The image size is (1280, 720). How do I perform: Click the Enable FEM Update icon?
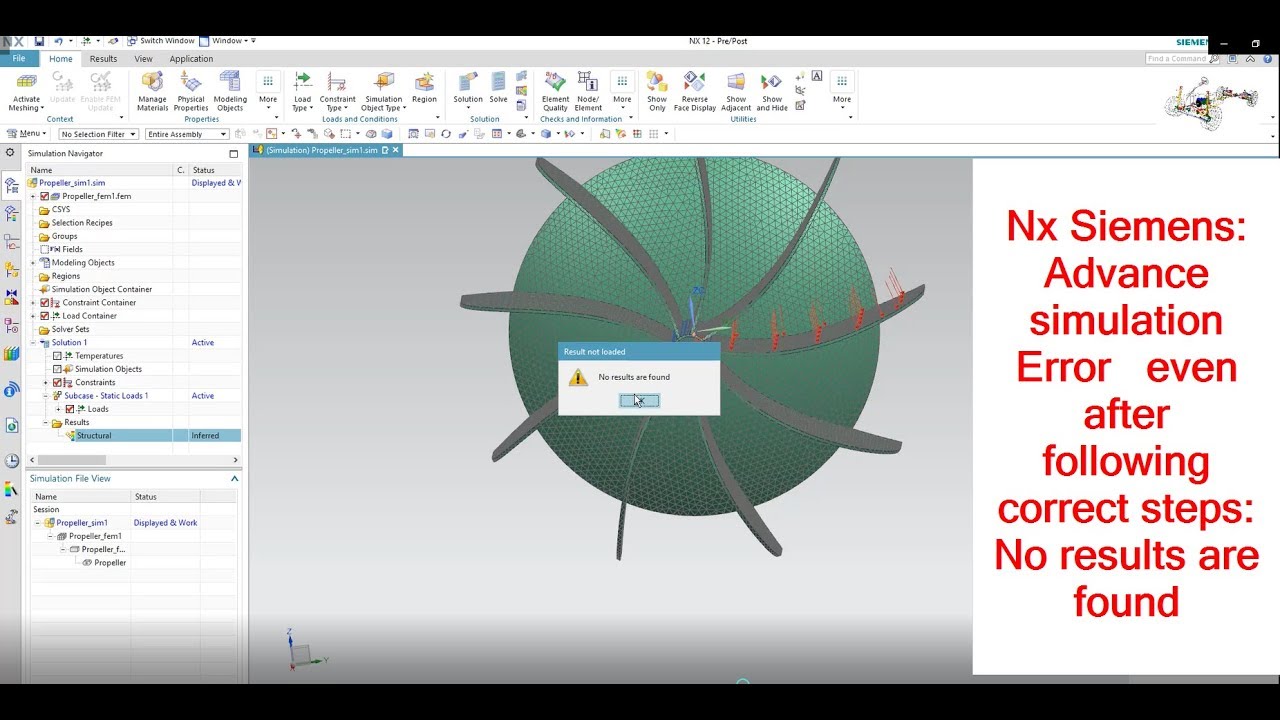(100, 82)
